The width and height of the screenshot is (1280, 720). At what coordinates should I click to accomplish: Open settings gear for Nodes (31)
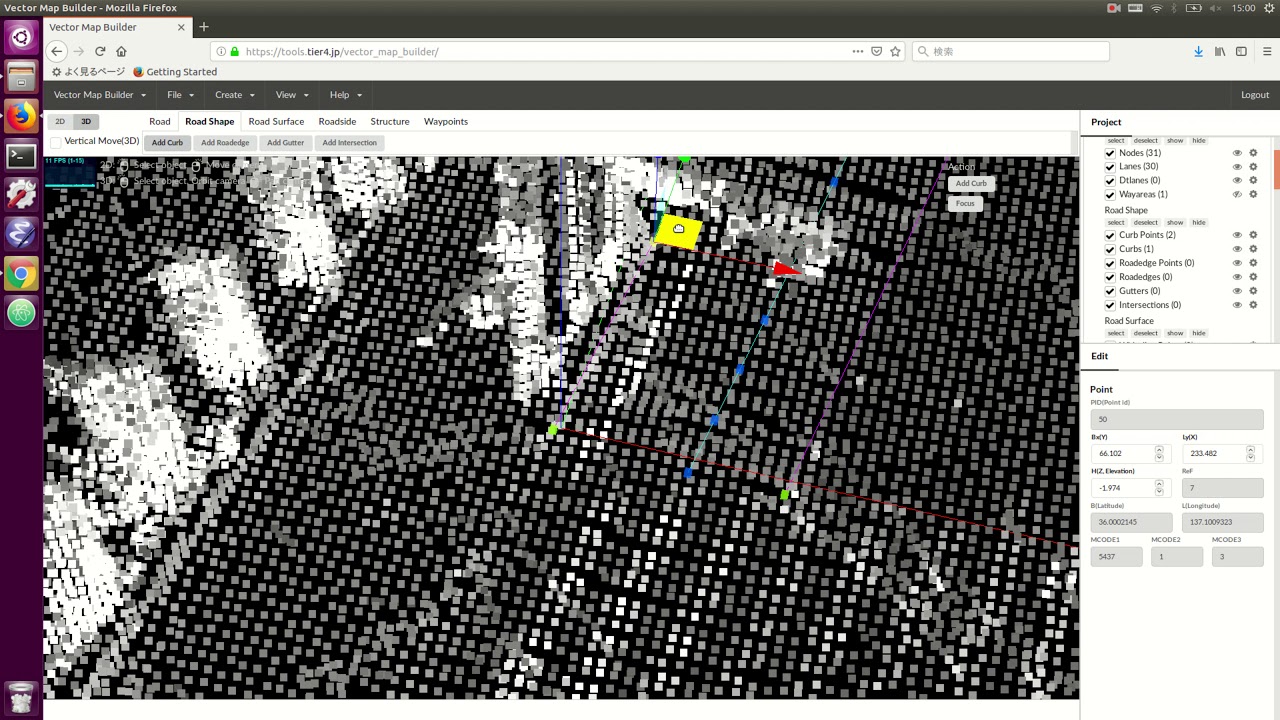(x=1253, y=153)
